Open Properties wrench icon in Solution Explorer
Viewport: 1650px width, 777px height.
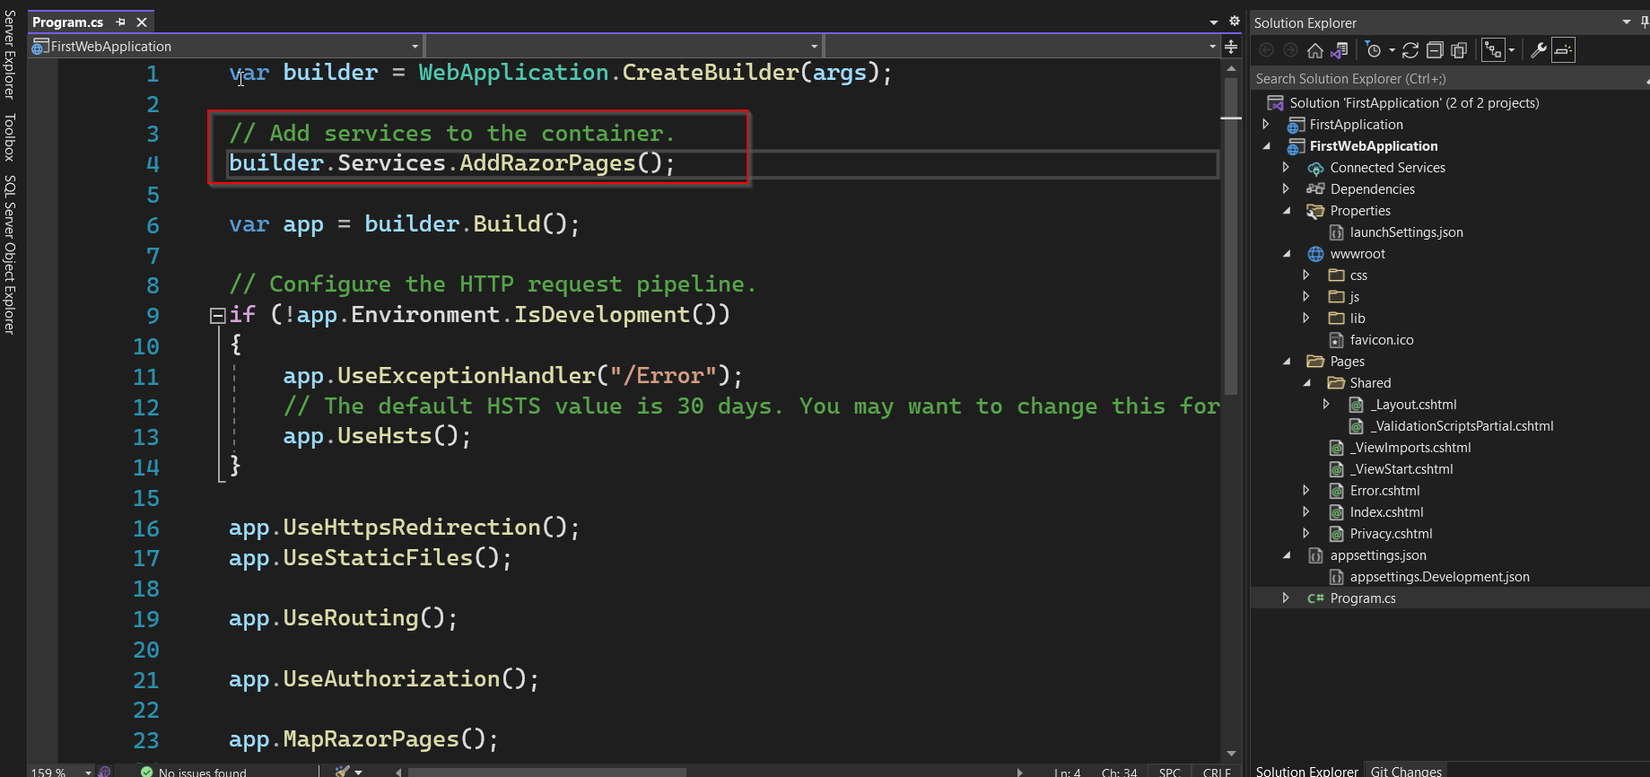1538,50
